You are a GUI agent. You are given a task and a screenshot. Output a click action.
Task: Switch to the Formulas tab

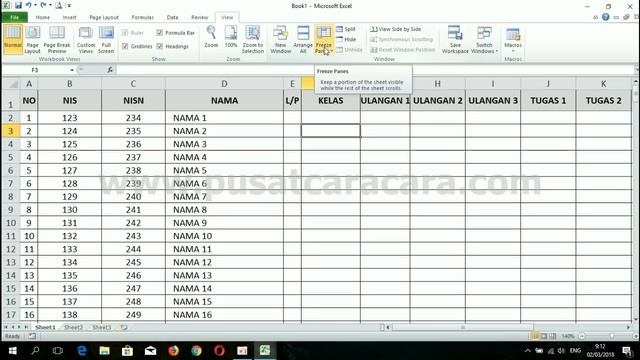142,18
